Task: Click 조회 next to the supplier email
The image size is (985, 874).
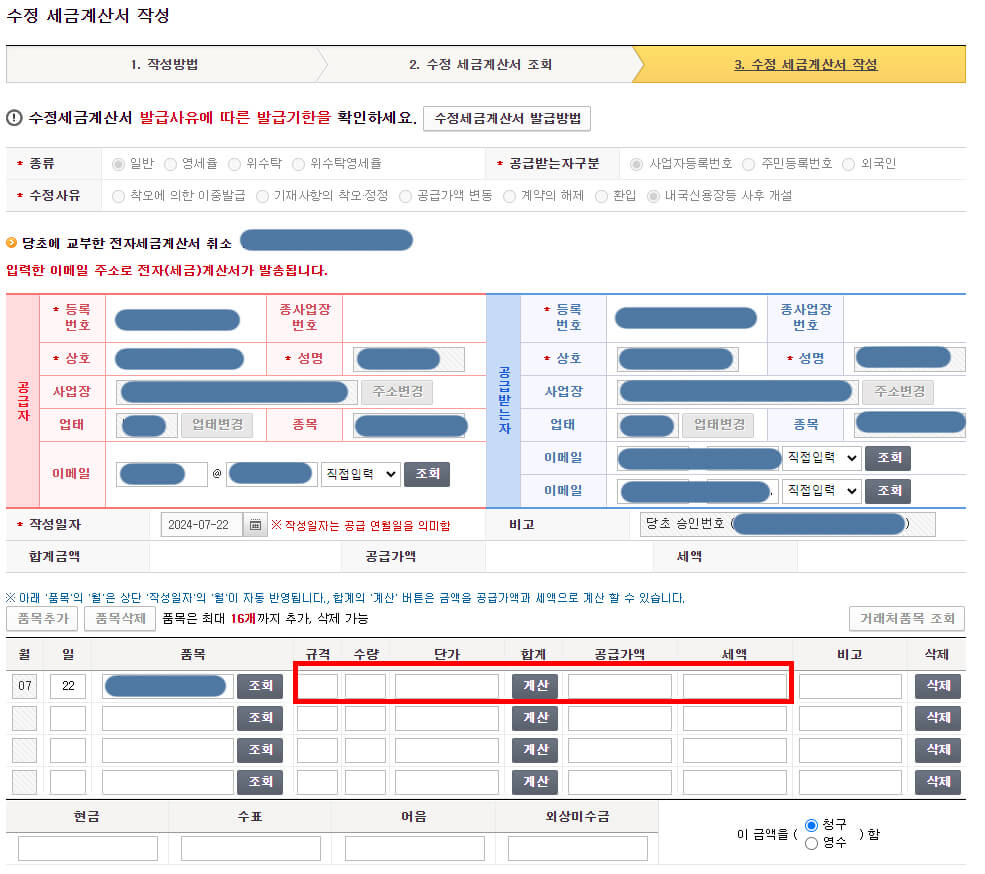Action: (426, 475)
